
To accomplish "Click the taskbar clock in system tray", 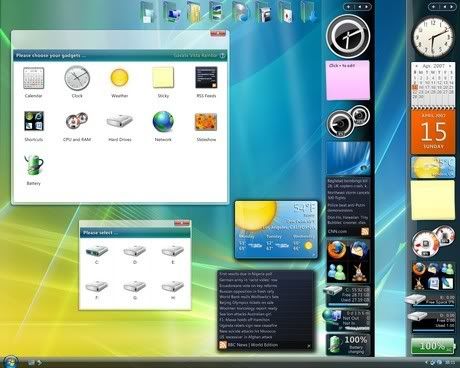I will 450,362.
